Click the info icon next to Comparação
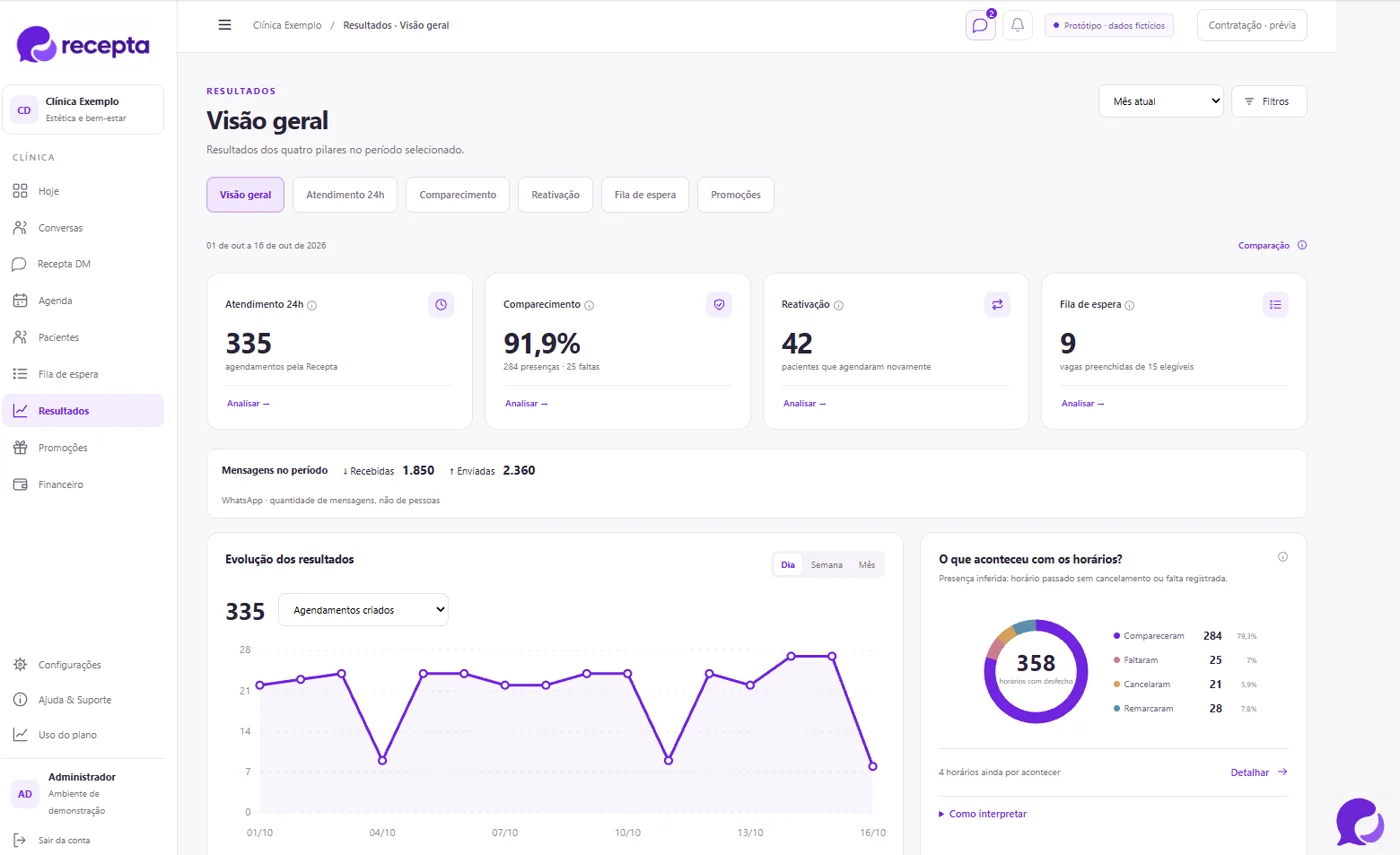 pos(1302,245)
